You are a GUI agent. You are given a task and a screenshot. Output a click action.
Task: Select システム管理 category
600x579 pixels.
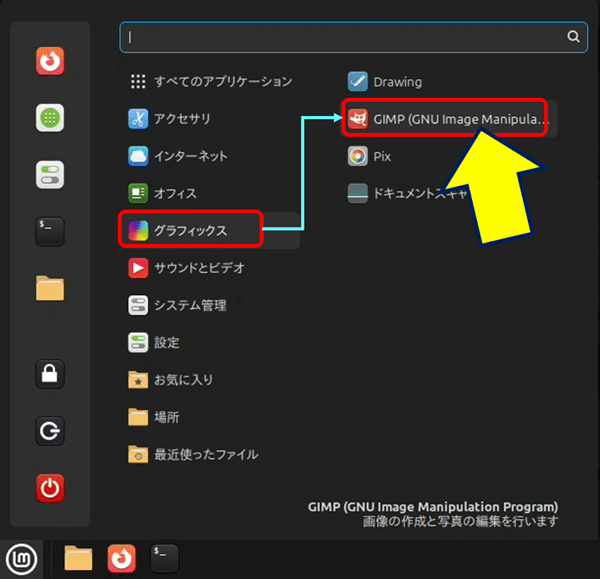coord(211,305)
